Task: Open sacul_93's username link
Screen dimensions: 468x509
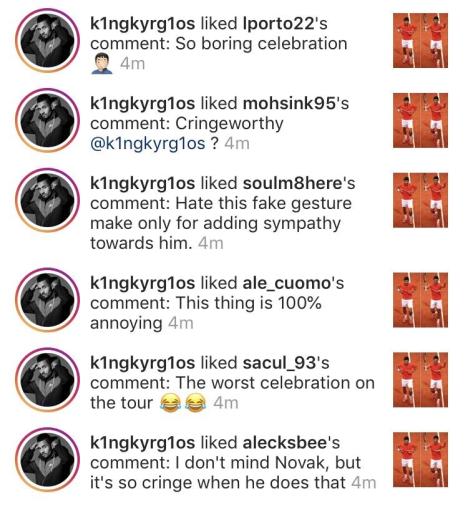Action: point(279,363)
